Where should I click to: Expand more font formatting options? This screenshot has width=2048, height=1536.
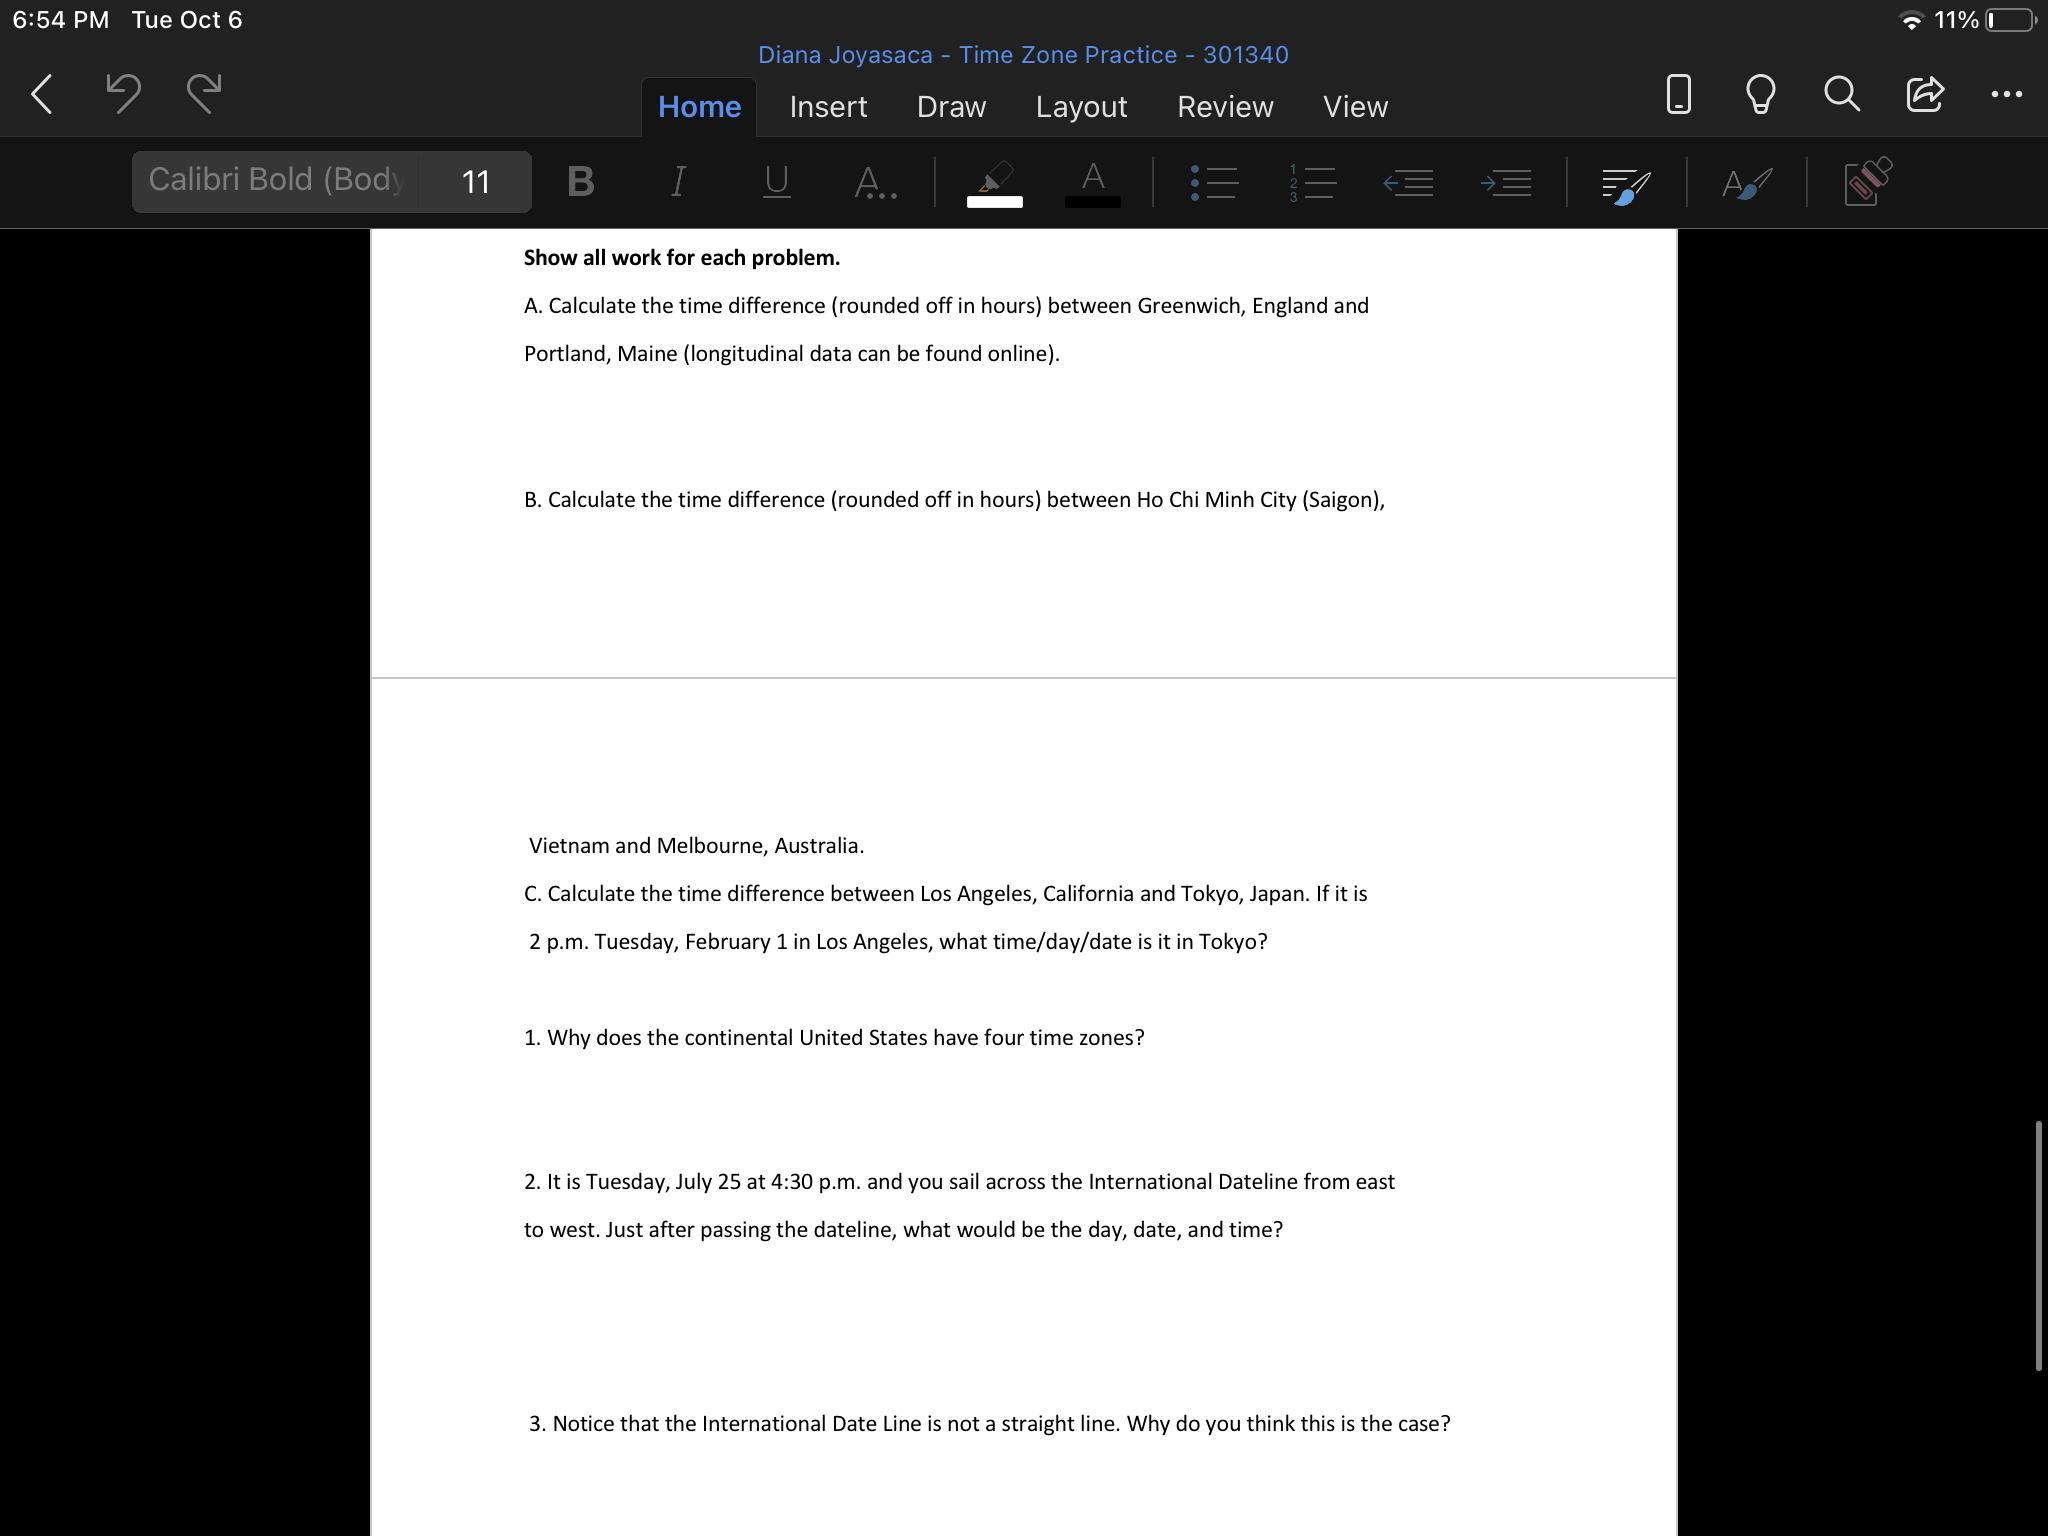(x=875, y=182)
